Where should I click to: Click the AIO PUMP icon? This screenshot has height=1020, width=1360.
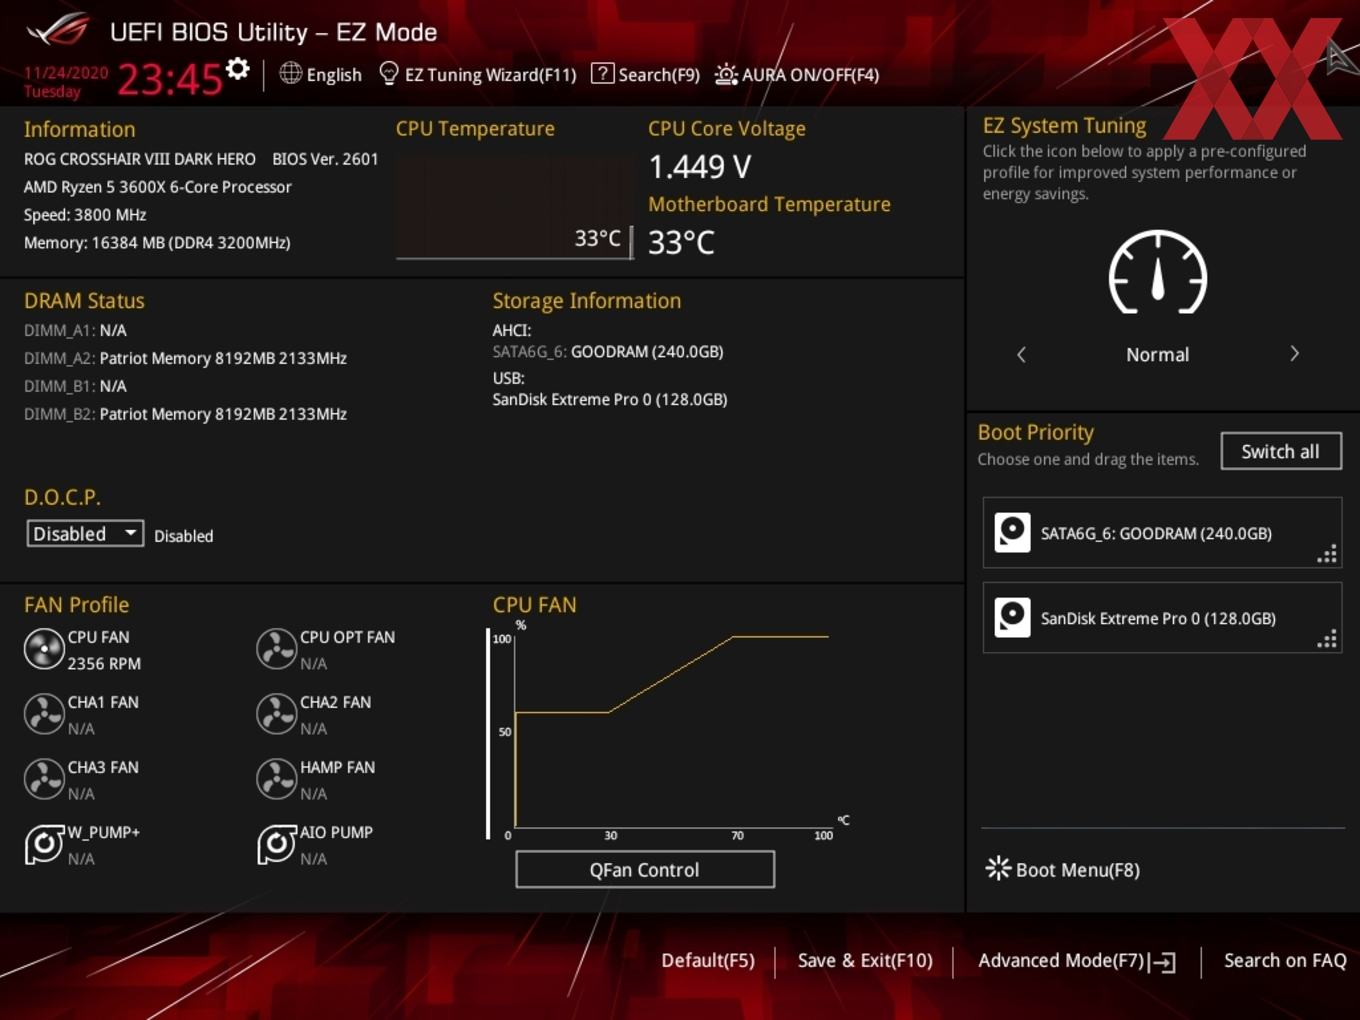(x=276, y=844)
